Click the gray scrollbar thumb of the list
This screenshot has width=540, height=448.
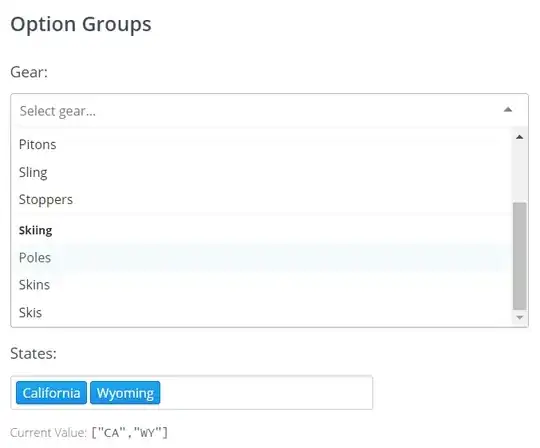pos(520,256)
